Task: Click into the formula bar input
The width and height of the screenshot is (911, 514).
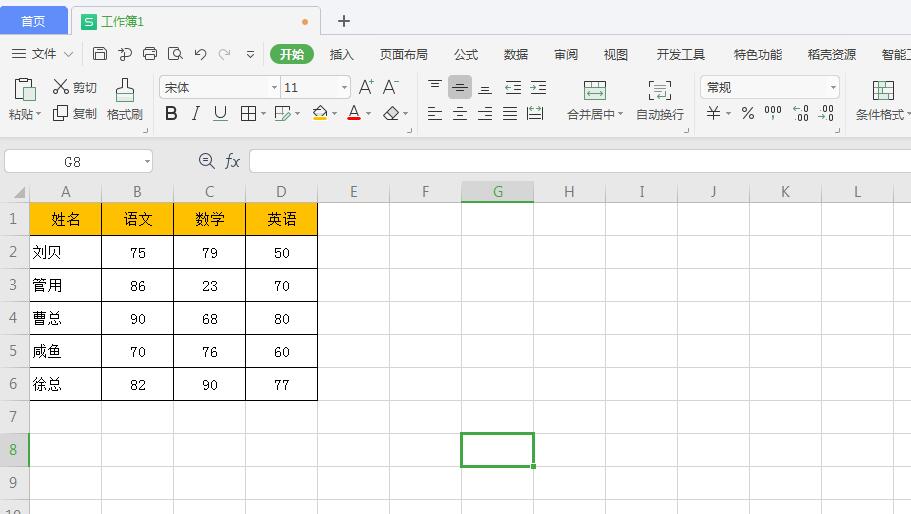Action: (580, 161)
